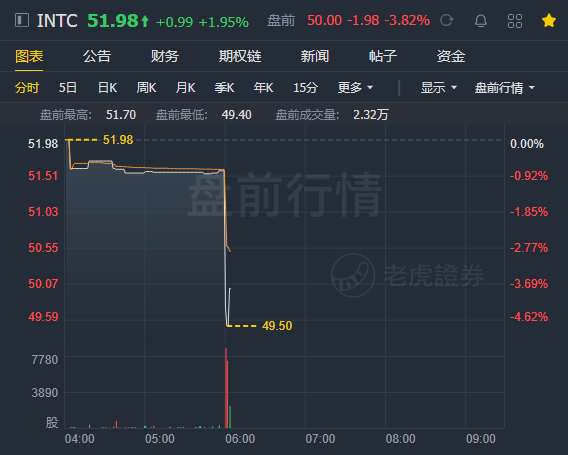568x455 pixels.
Task: Open the grid layout icon
Action: point(515,21)
